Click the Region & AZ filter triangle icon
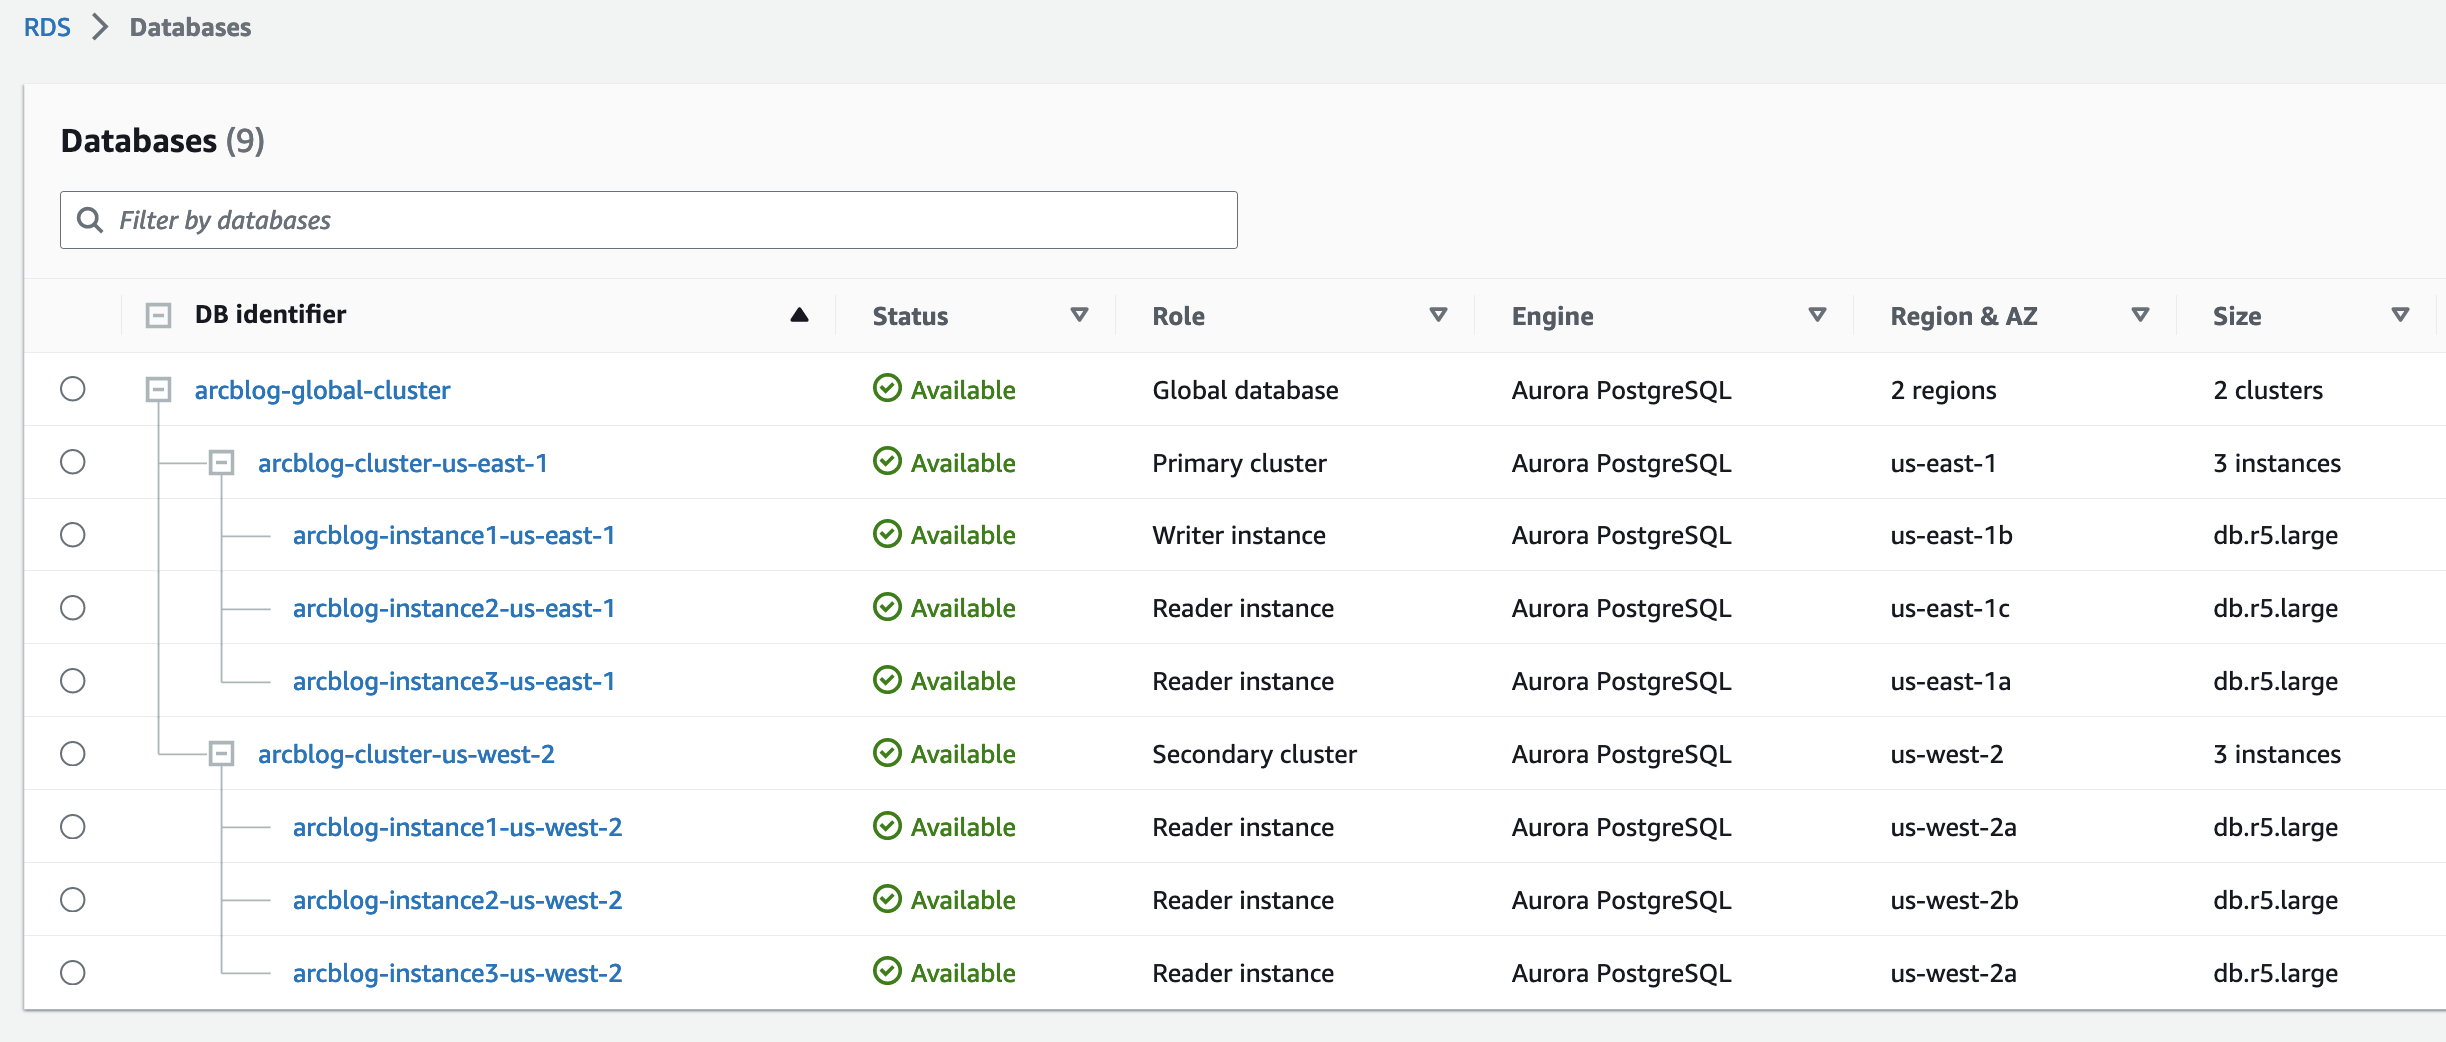2446x1042 pixels. [2140, 315]
